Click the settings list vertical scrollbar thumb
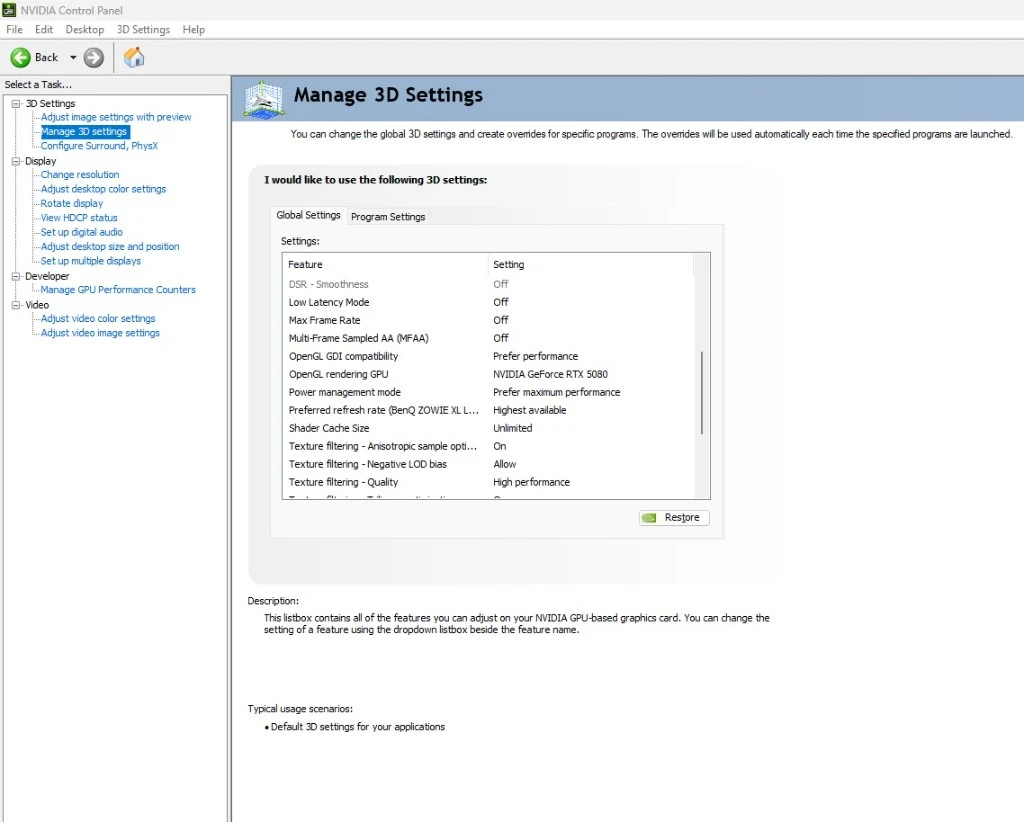 [x=702, y=392]
